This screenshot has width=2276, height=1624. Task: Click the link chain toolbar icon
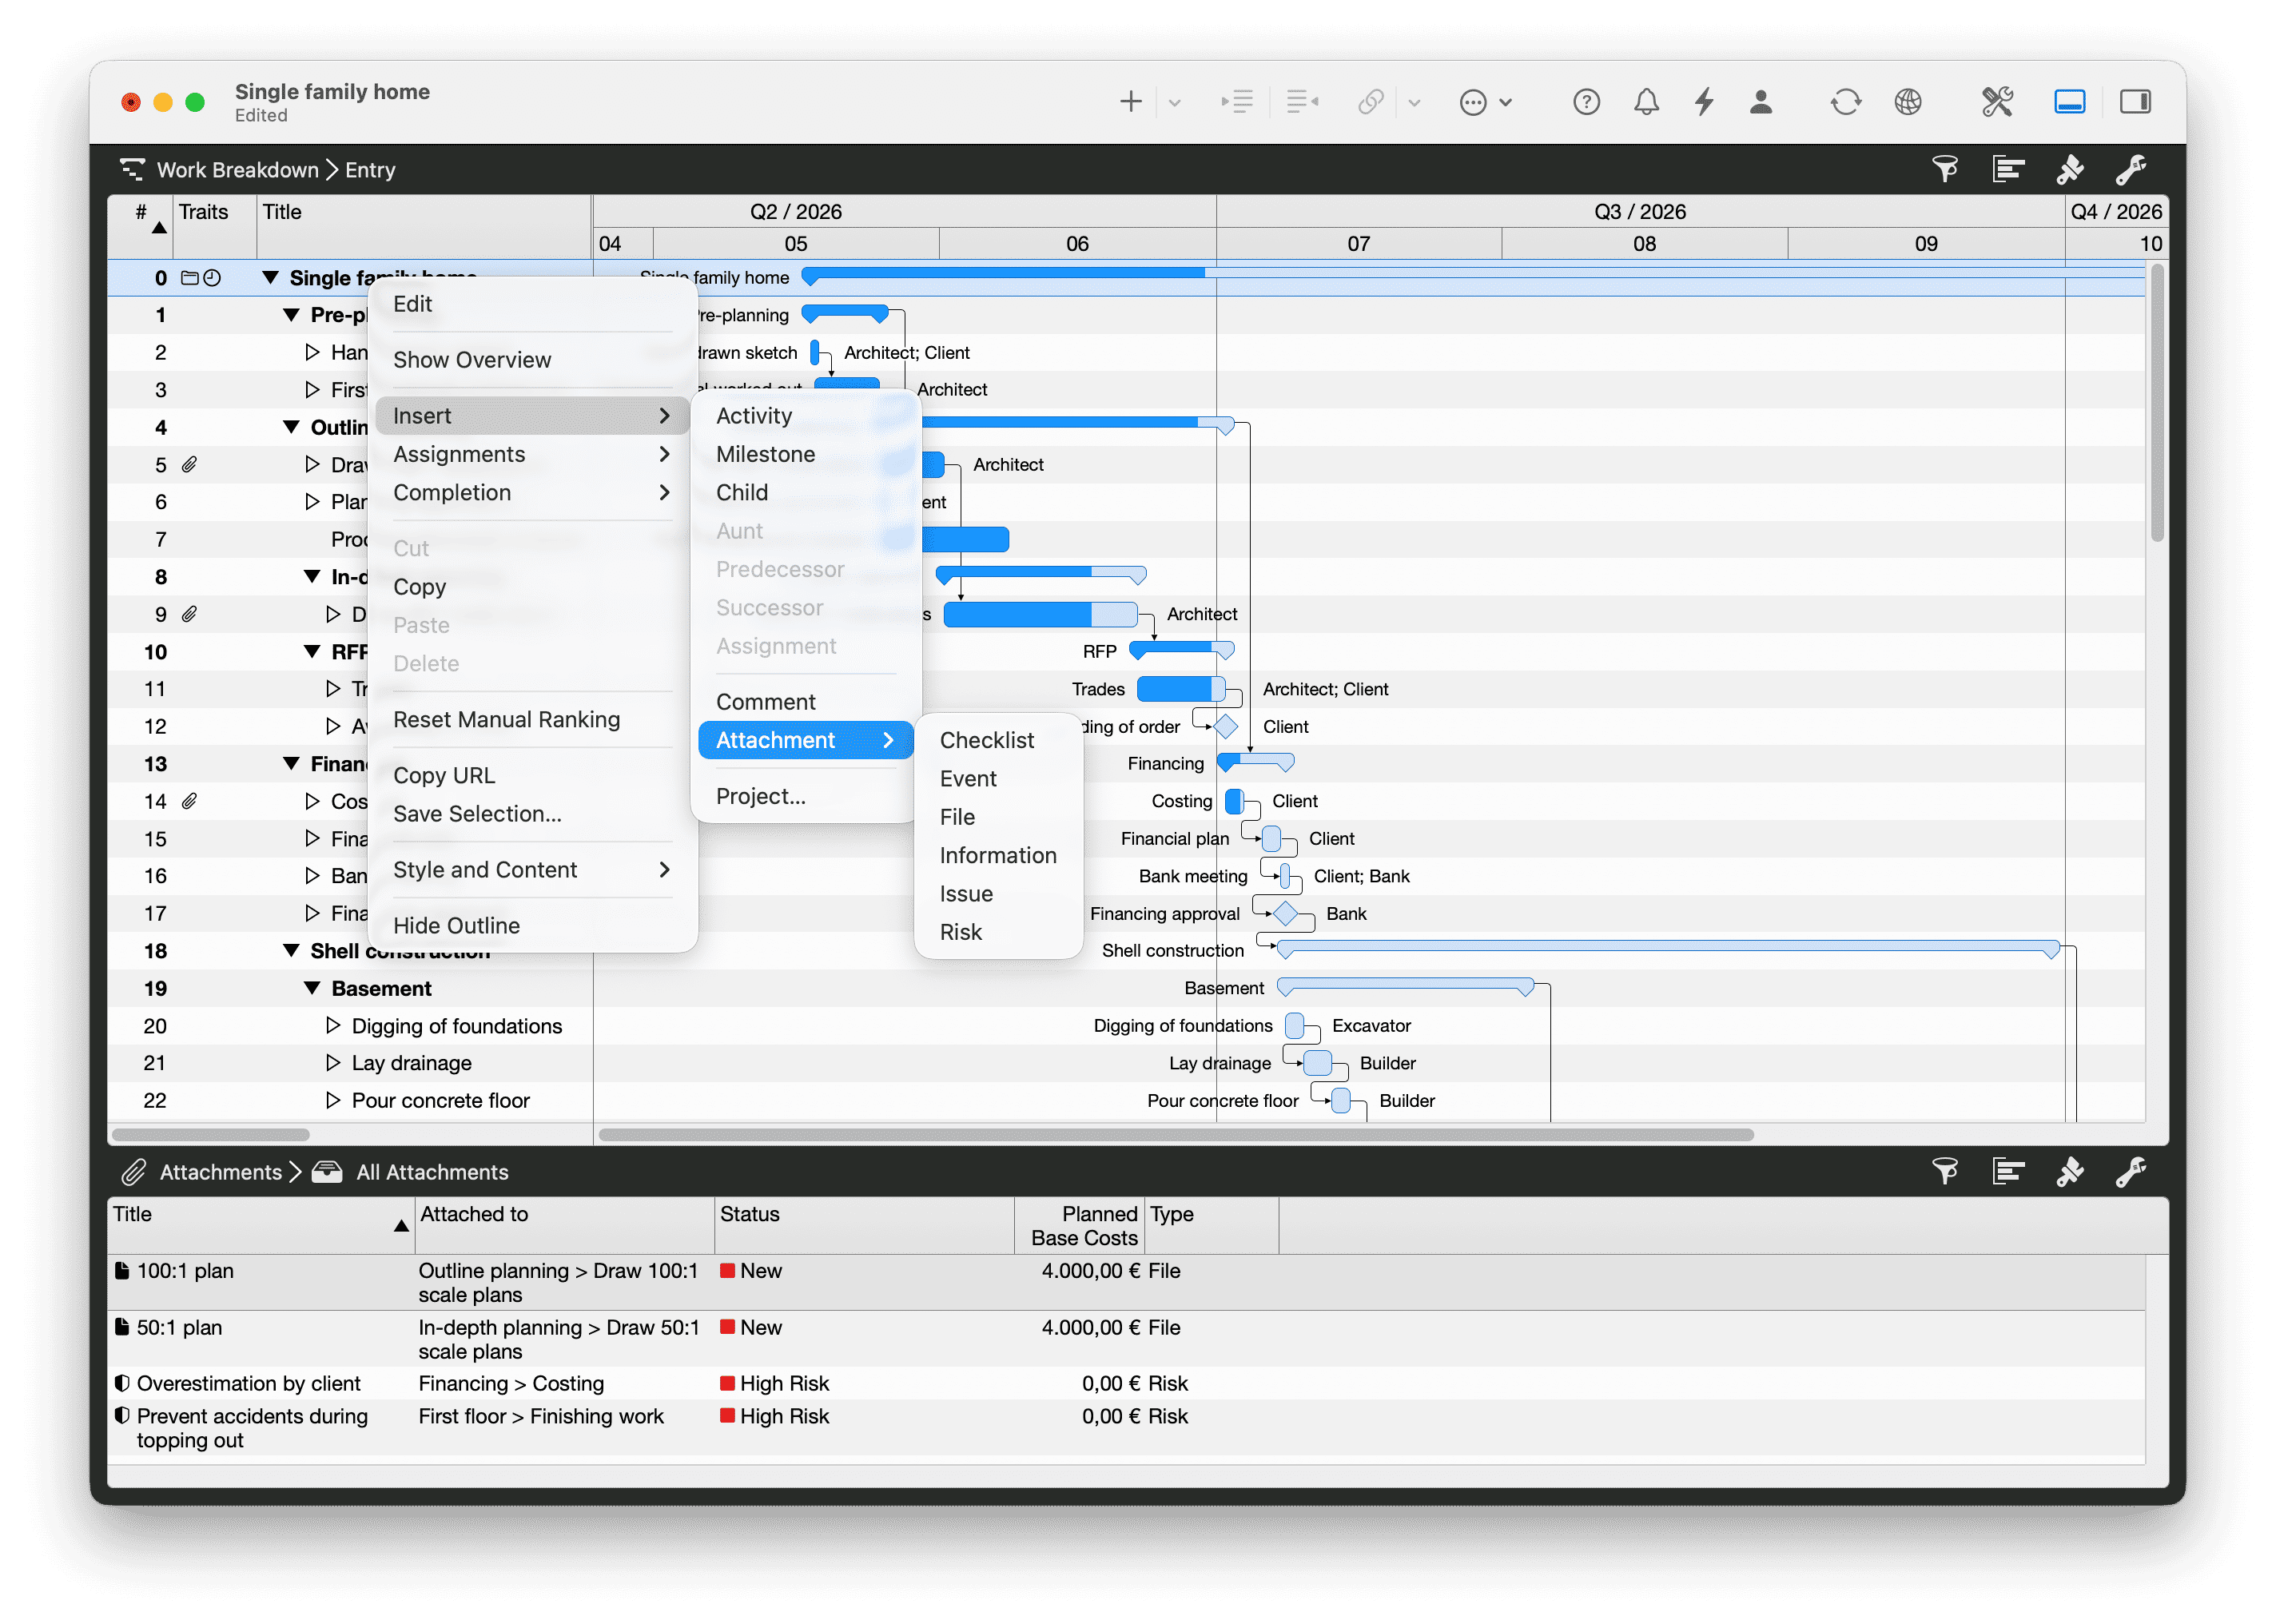click(x=1370, y=102)
